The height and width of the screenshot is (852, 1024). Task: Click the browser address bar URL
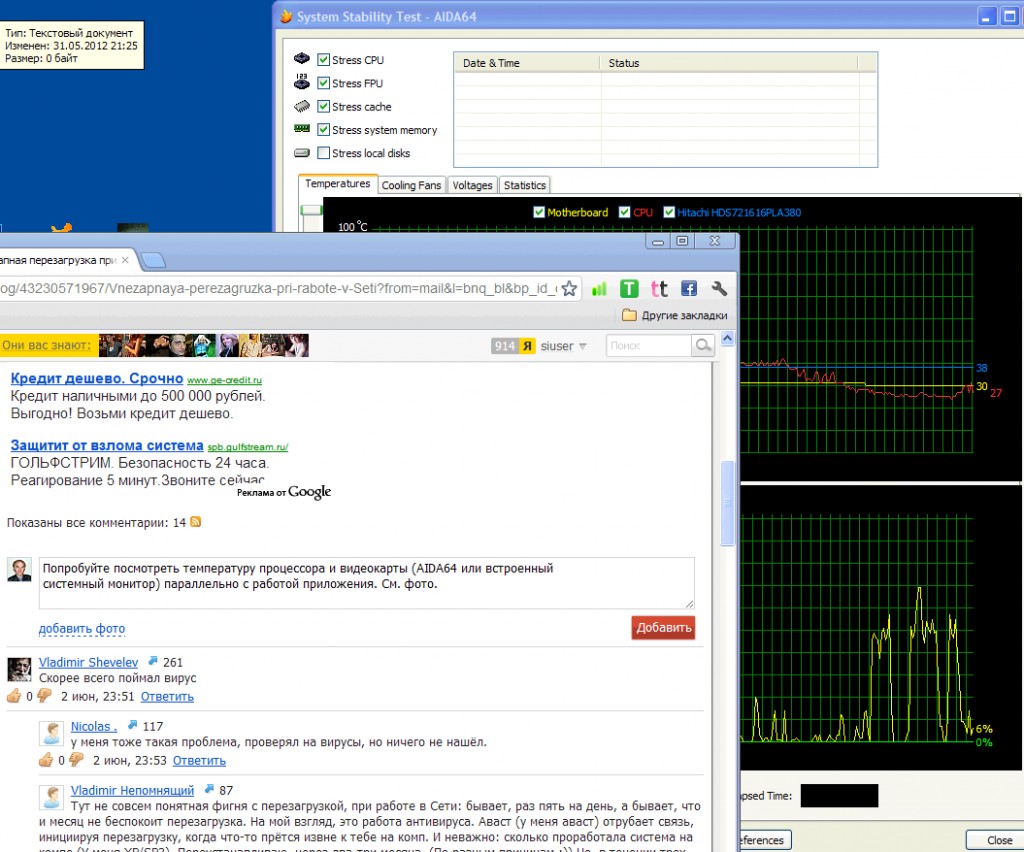(279, 289)
